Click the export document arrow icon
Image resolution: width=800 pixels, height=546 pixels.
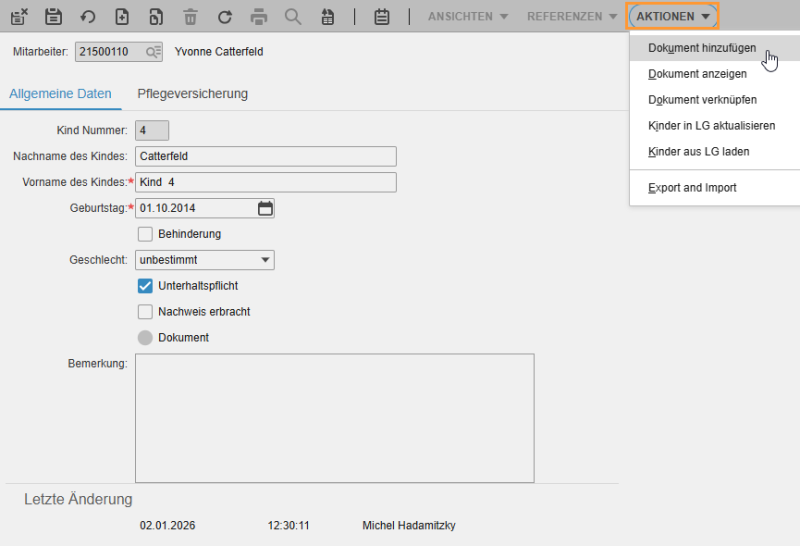click(328, 17)
